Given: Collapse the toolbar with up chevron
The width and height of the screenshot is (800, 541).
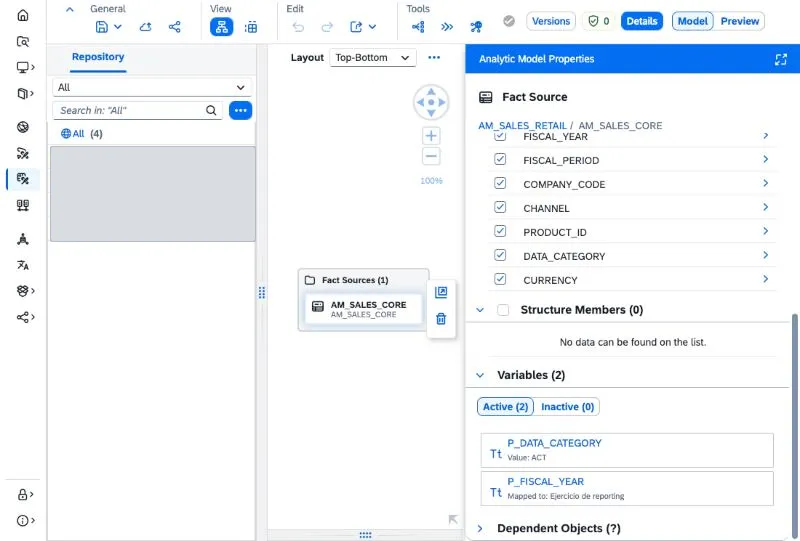Looking at the screenshot, I should (x=70, y=9).
